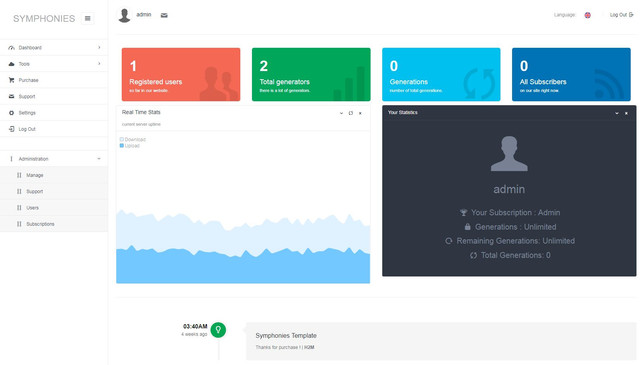The image size is (640, 365).
Task: Click the Manage item grip icon
Action: [19, 175]
